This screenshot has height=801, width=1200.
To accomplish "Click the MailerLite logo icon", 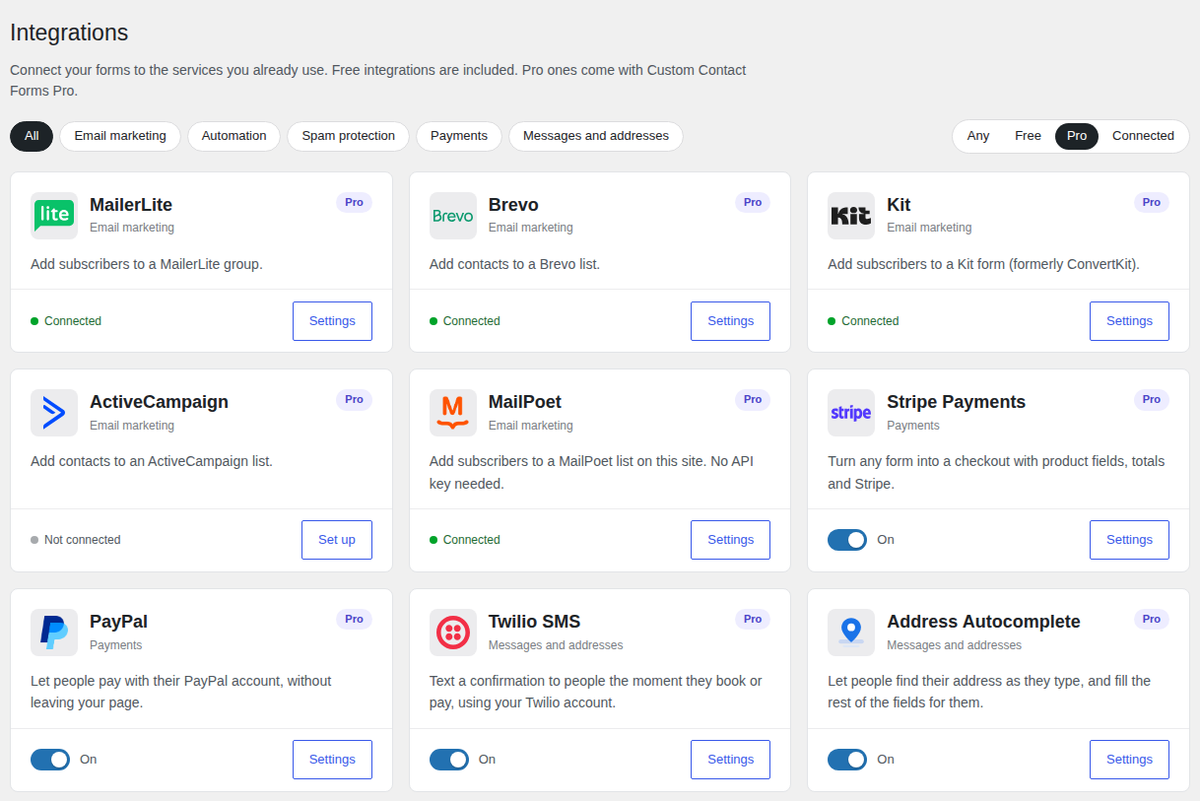I will click(x=54, y=215).
